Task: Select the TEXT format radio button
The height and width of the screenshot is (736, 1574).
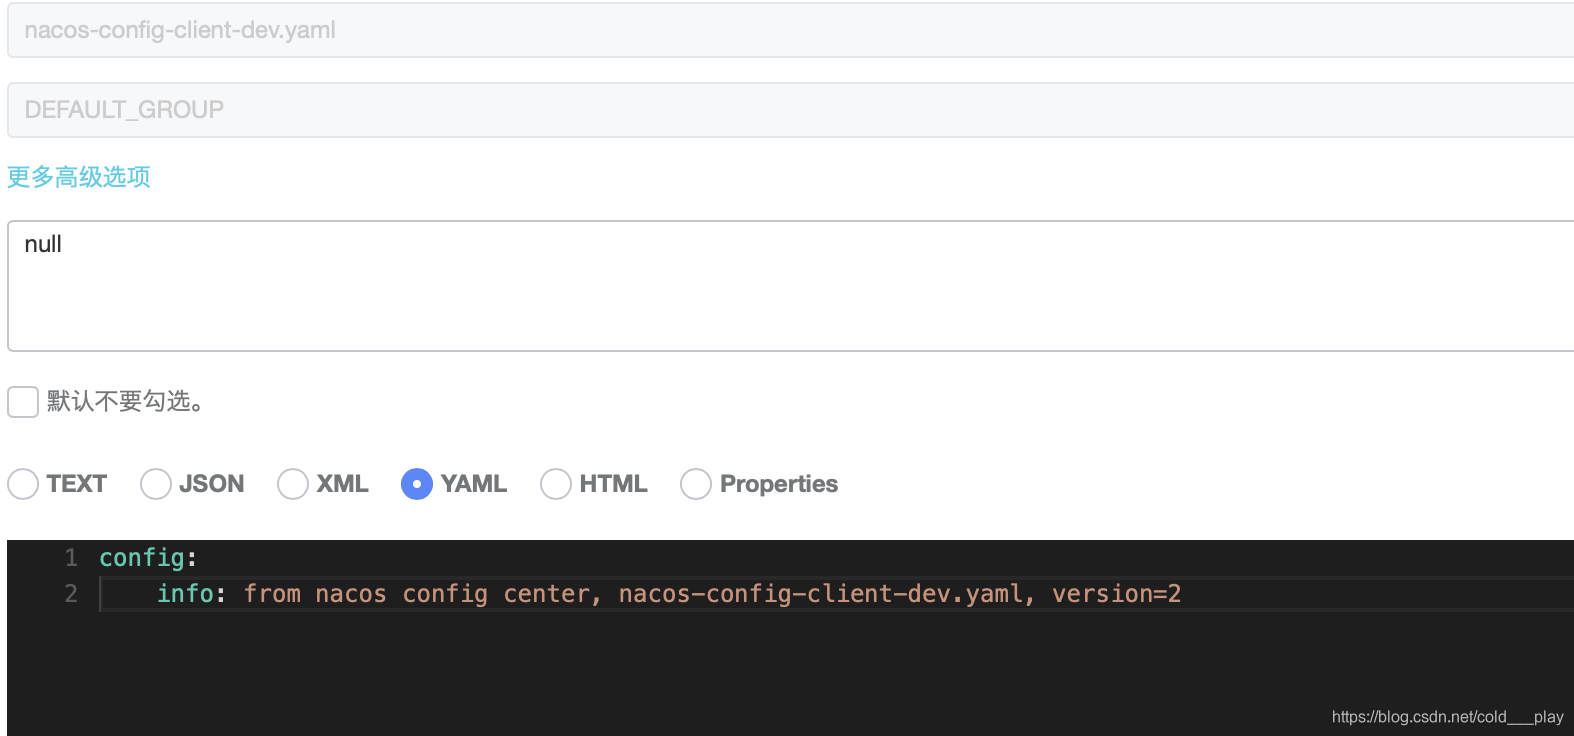Action: pos(23,484)
